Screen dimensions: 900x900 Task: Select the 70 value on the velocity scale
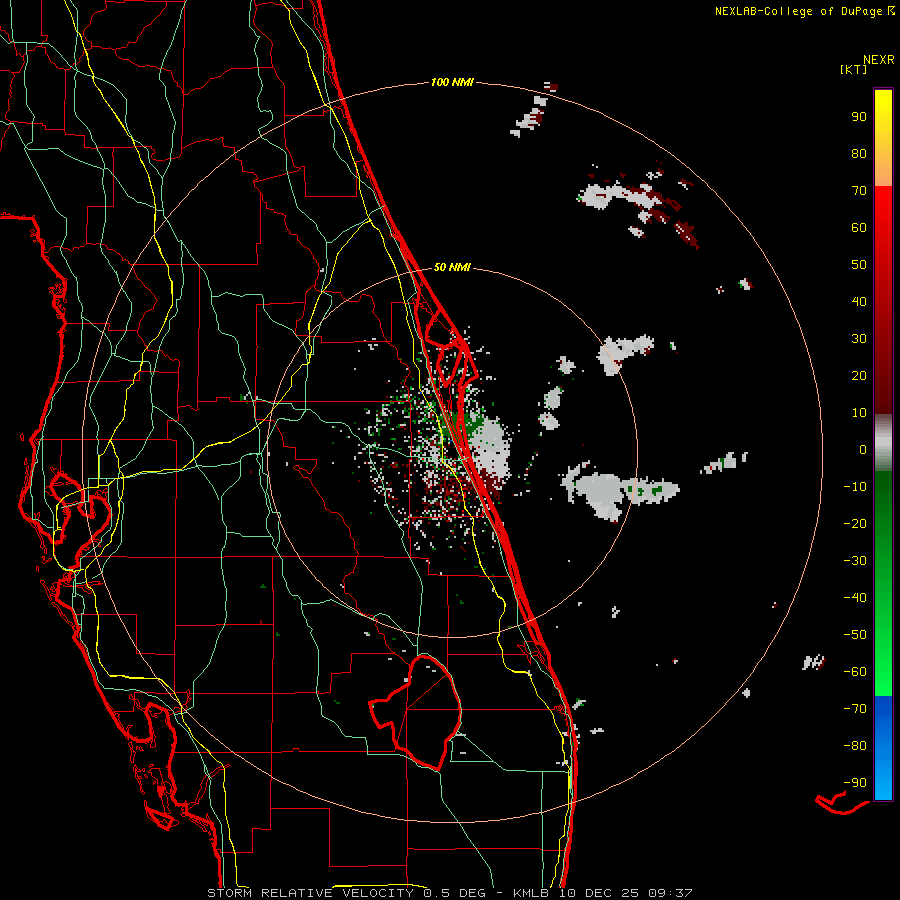[859, 191]
